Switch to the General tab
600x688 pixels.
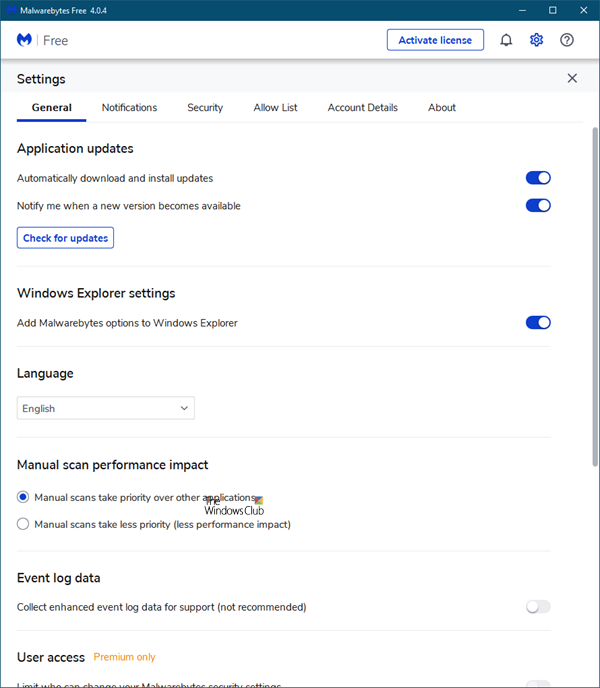coord(51,108)
